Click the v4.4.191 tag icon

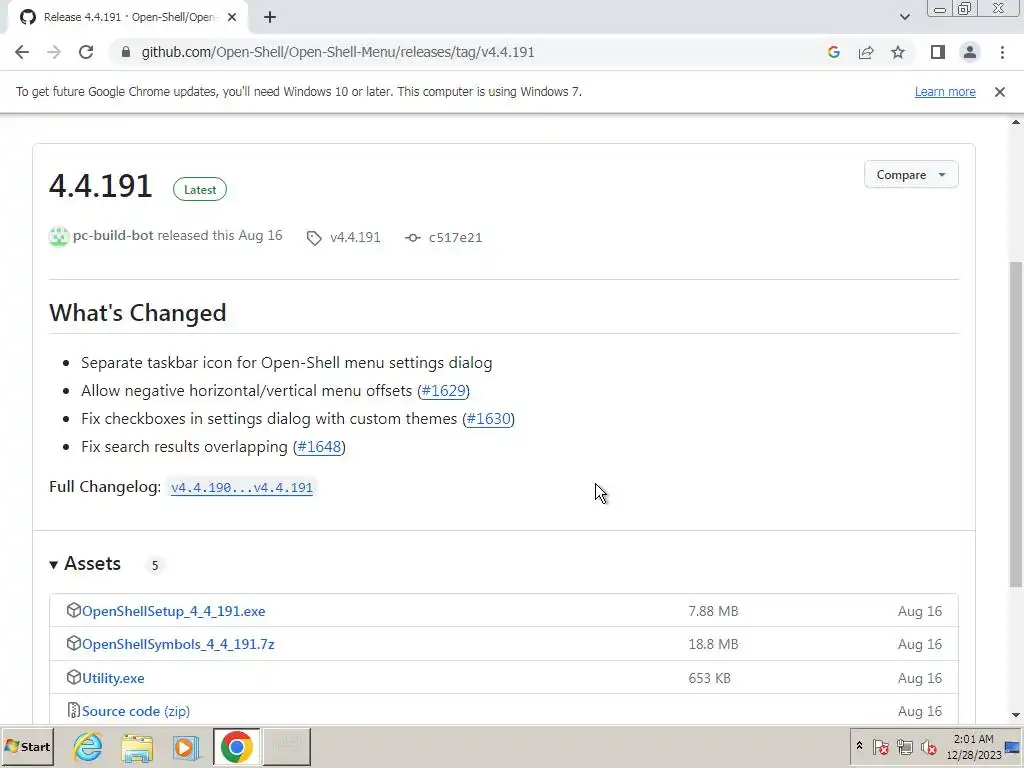click(314, 238)
